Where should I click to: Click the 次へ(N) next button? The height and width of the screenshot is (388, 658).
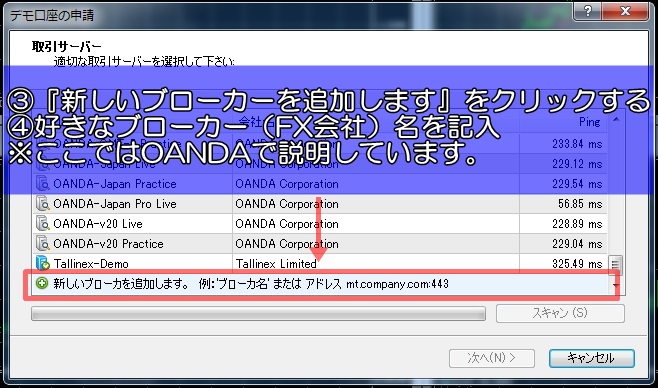(x=492, y=358)
